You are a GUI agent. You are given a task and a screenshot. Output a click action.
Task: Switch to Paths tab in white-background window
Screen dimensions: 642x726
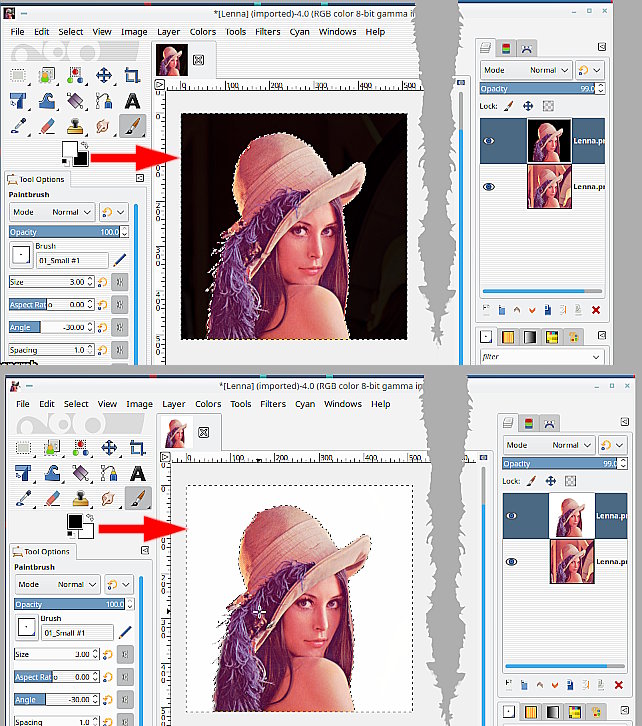coord(549,423)
